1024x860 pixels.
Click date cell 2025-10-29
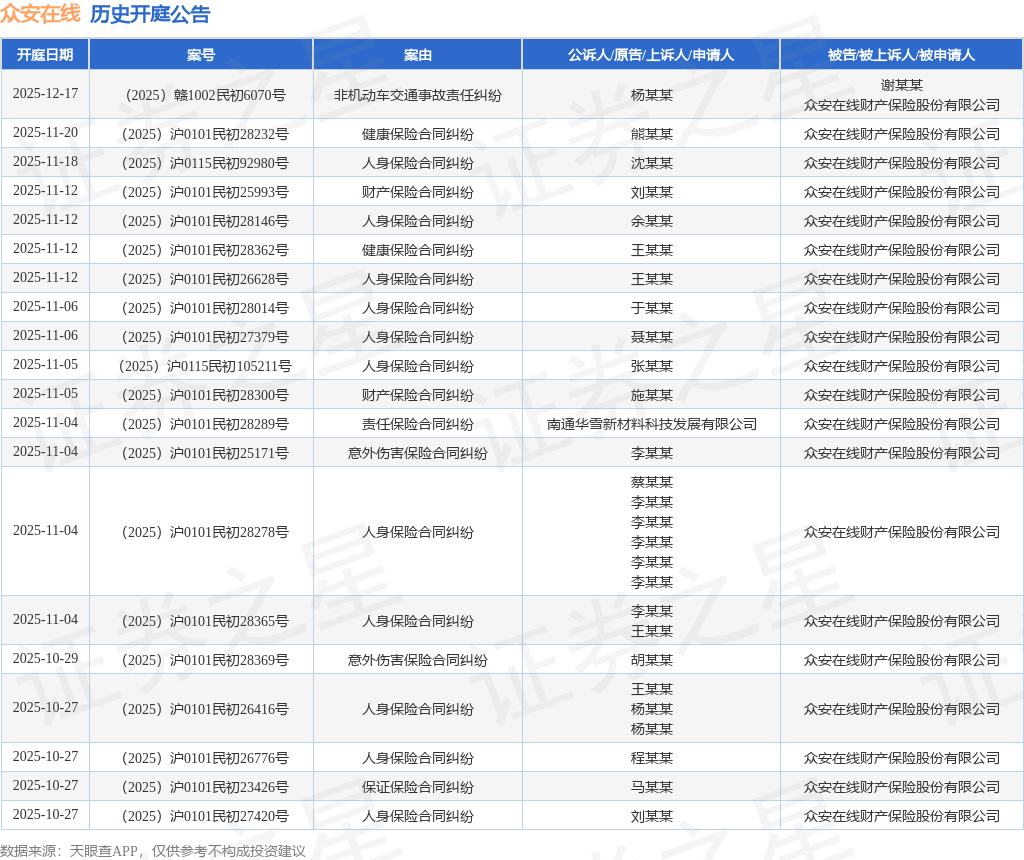pyautogui.click(x=45, y=658)
